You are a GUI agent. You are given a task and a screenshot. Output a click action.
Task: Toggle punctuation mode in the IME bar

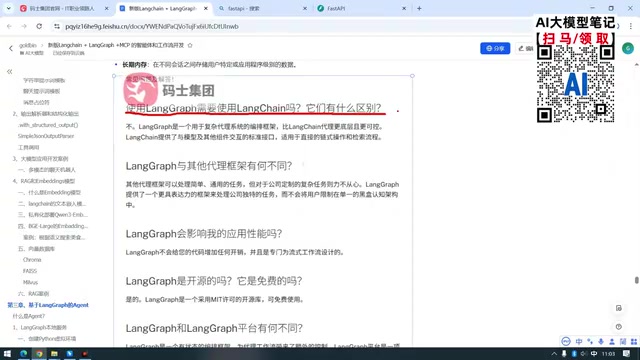tap(590, 341)
